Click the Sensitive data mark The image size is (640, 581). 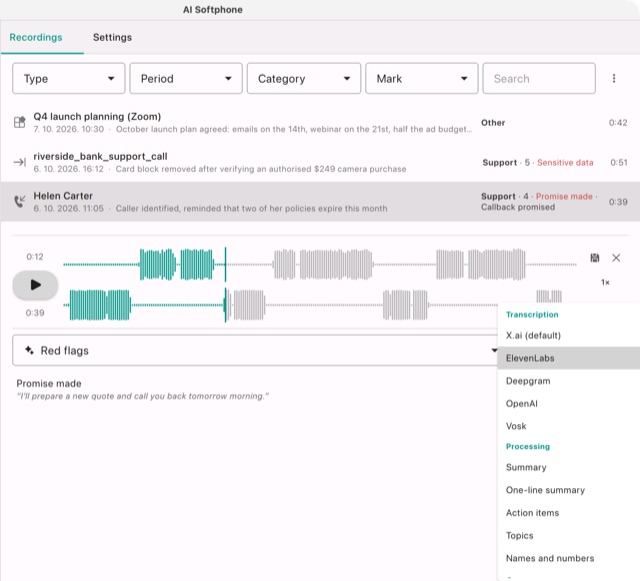(x=565, y=163)
